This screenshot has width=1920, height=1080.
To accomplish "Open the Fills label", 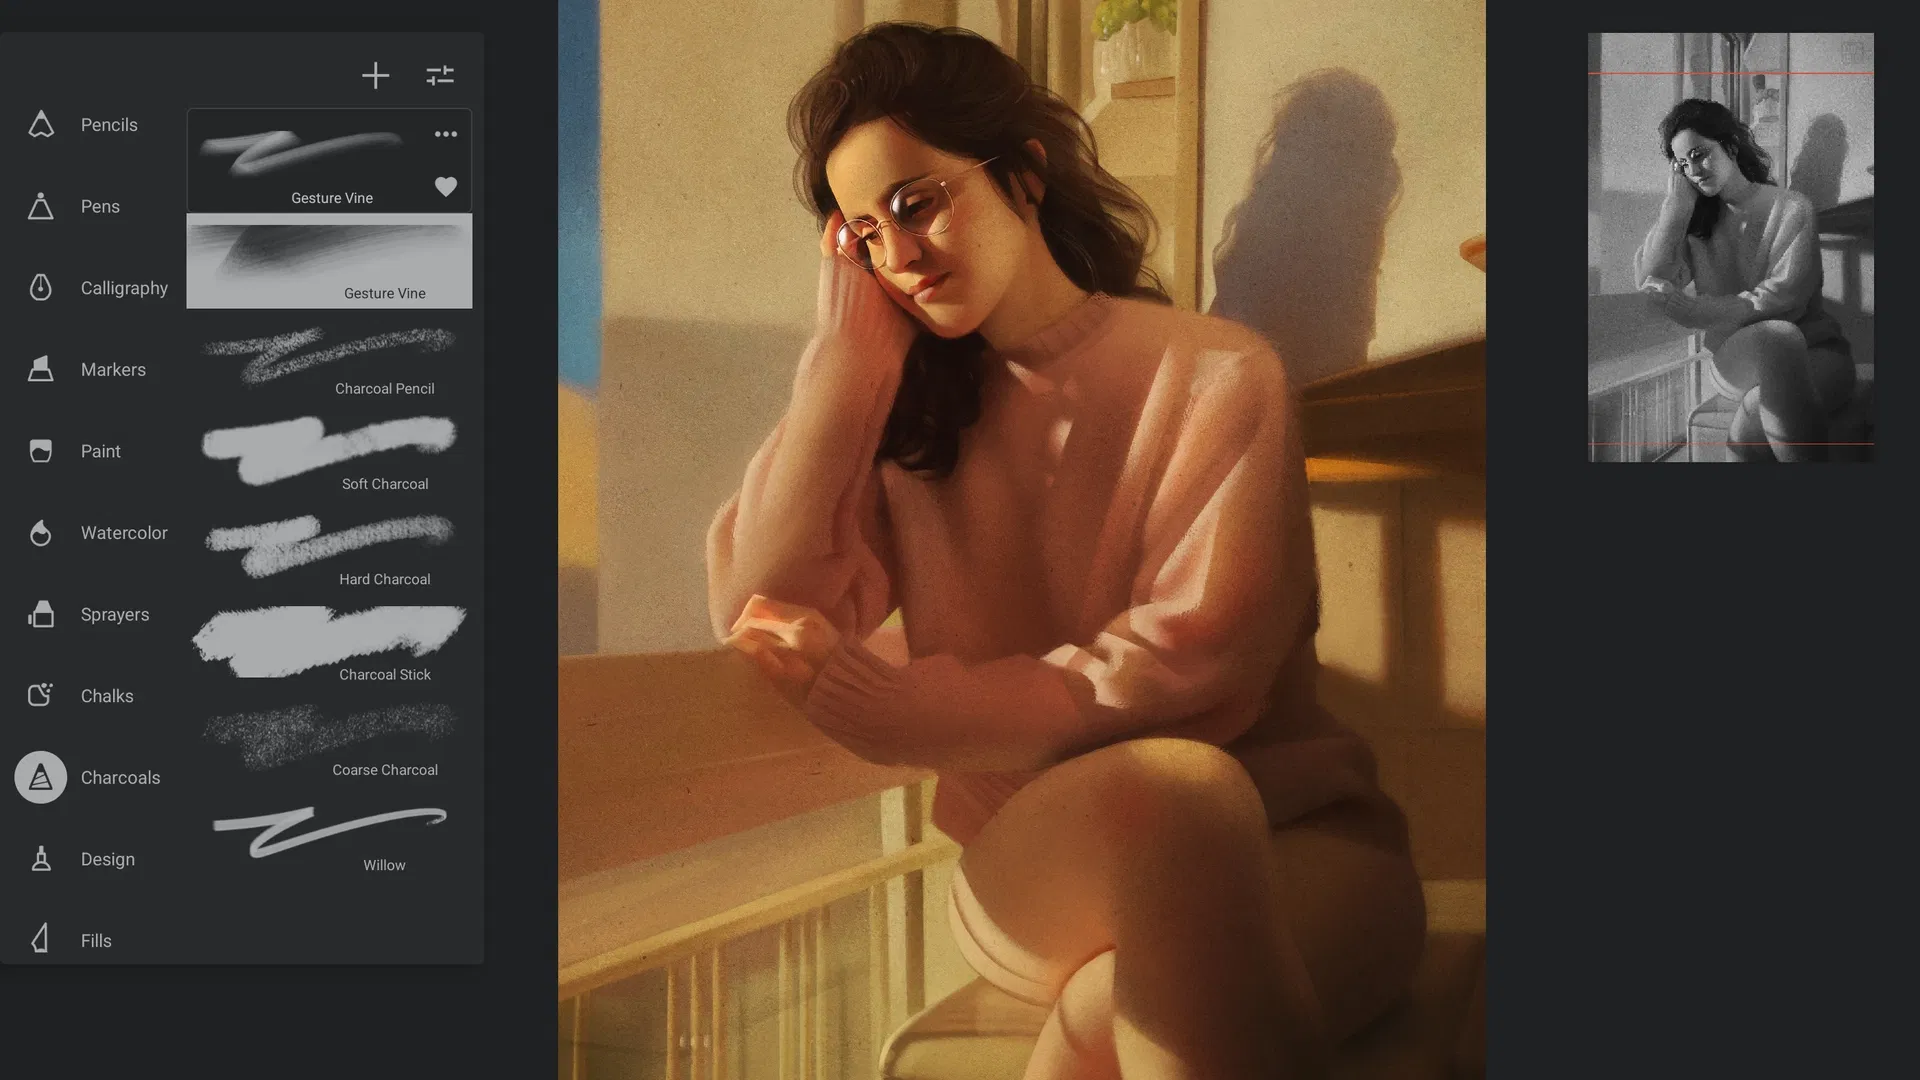I will pos(96,941).
